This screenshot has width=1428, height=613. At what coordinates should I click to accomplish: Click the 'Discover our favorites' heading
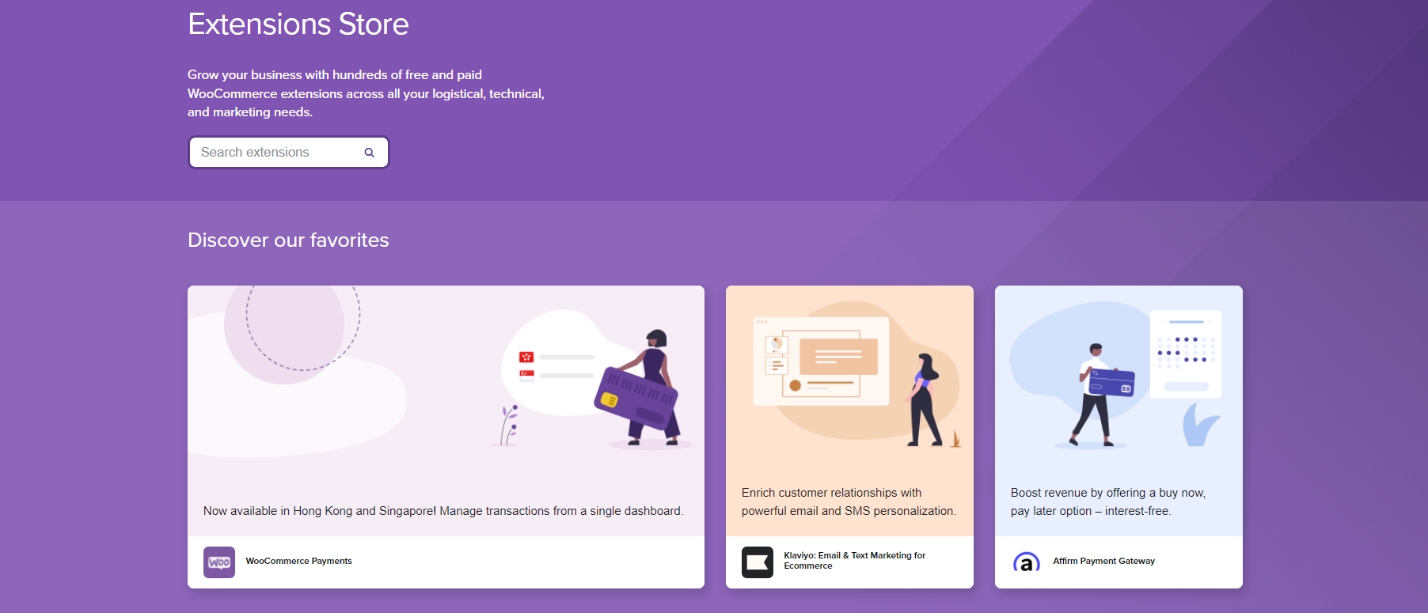point(288,240)
